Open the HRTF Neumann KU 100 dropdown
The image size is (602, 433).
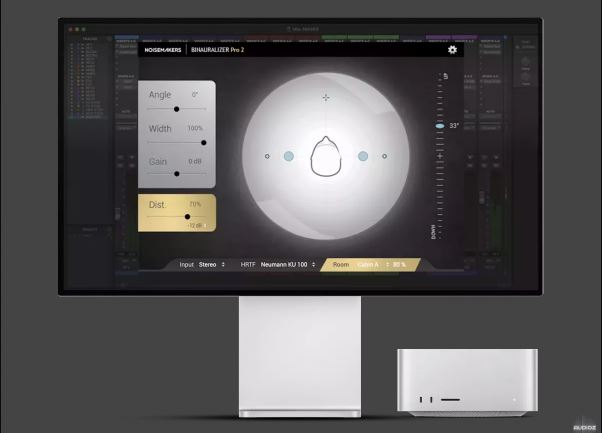(288, 264)
